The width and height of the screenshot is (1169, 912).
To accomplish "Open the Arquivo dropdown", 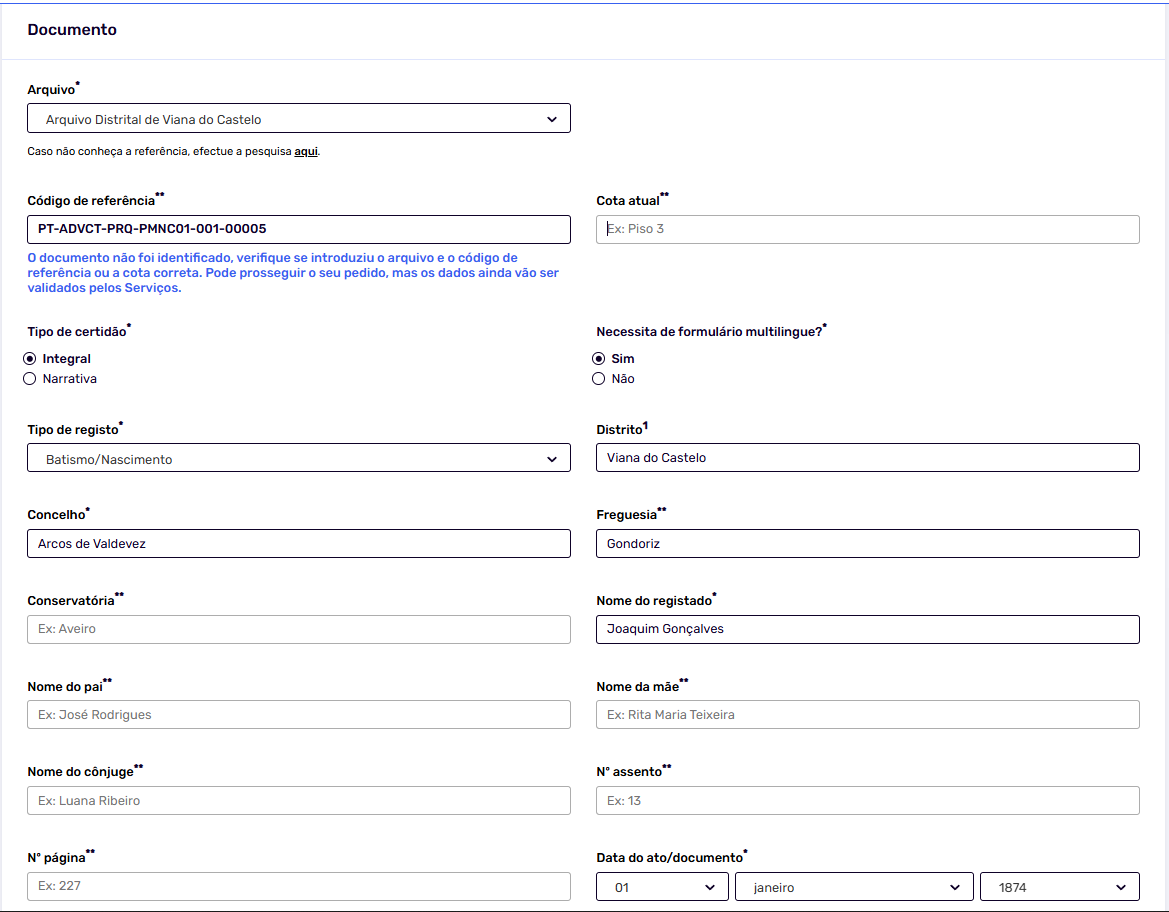I will point(298,119).
